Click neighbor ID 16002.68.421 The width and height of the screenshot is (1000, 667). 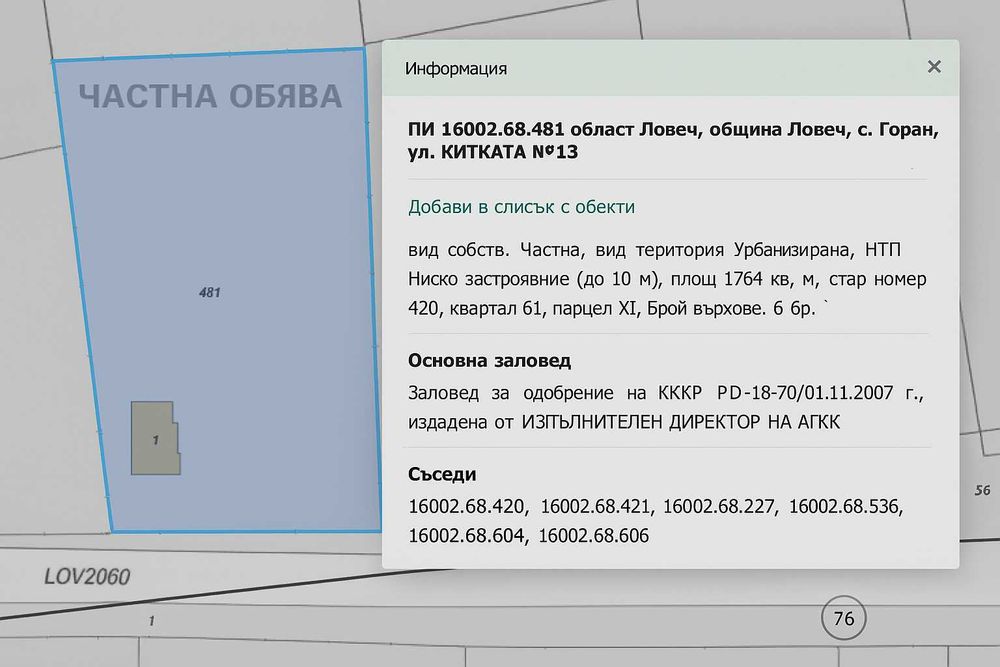[x=595, y=506]
